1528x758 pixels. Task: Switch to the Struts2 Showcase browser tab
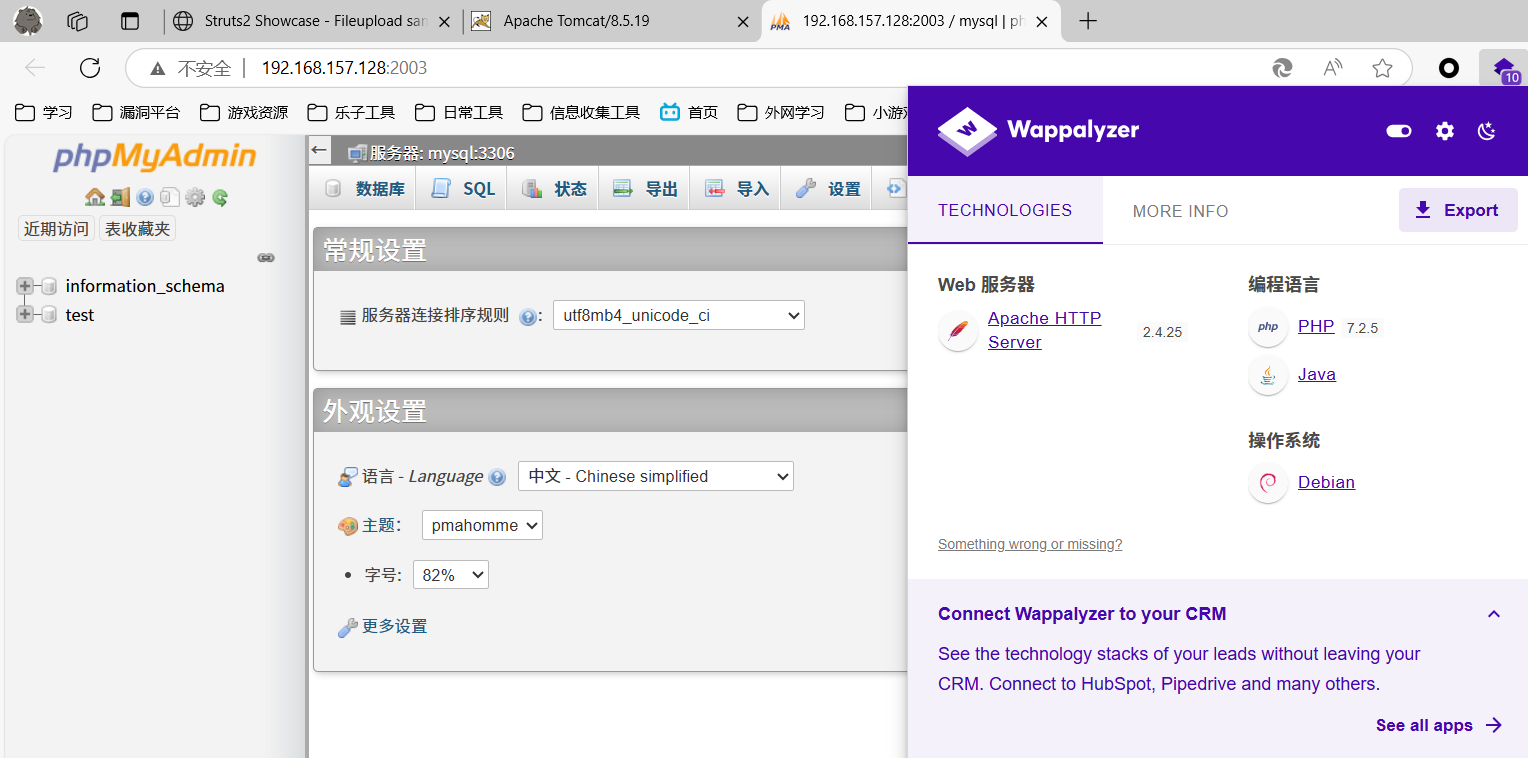312,21
